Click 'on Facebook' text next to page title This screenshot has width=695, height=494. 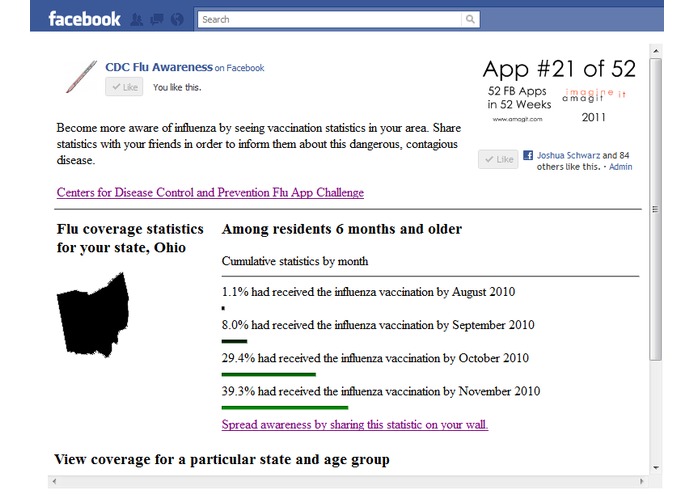[239, 68]
